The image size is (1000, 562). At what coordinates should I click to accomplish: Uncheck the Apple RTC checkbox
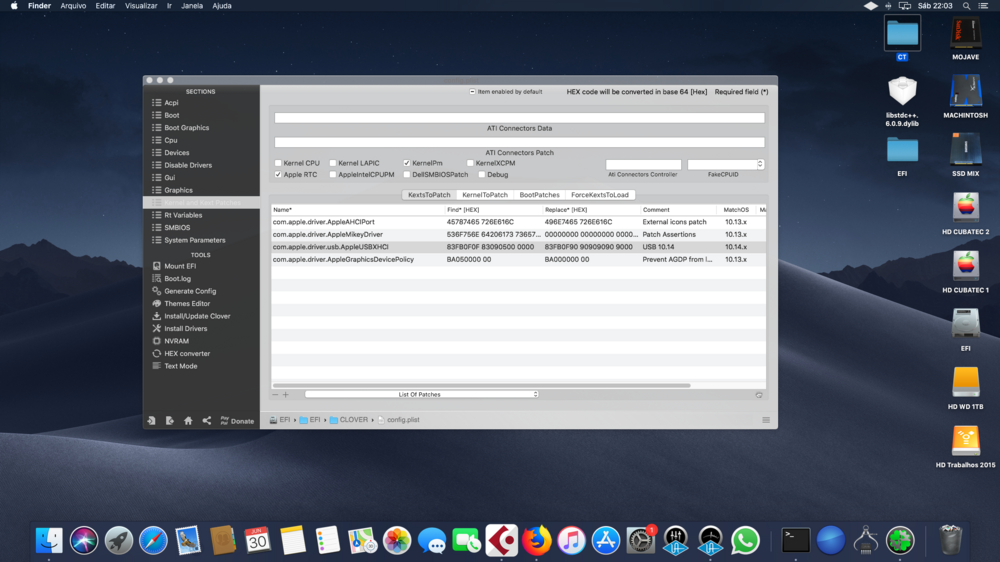[278, 175]
